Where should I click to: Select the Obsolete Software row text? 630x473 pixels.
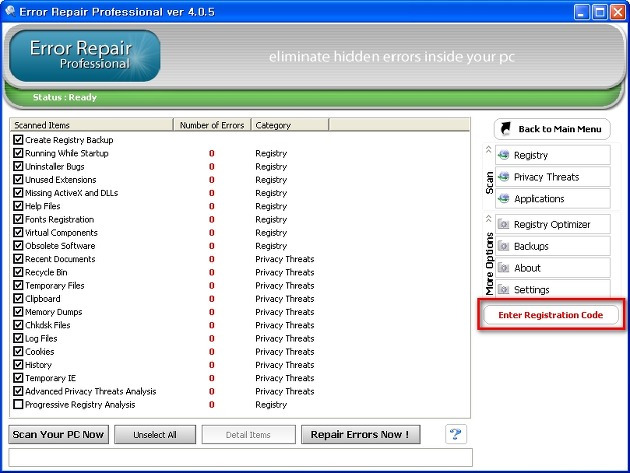[60, 246]
